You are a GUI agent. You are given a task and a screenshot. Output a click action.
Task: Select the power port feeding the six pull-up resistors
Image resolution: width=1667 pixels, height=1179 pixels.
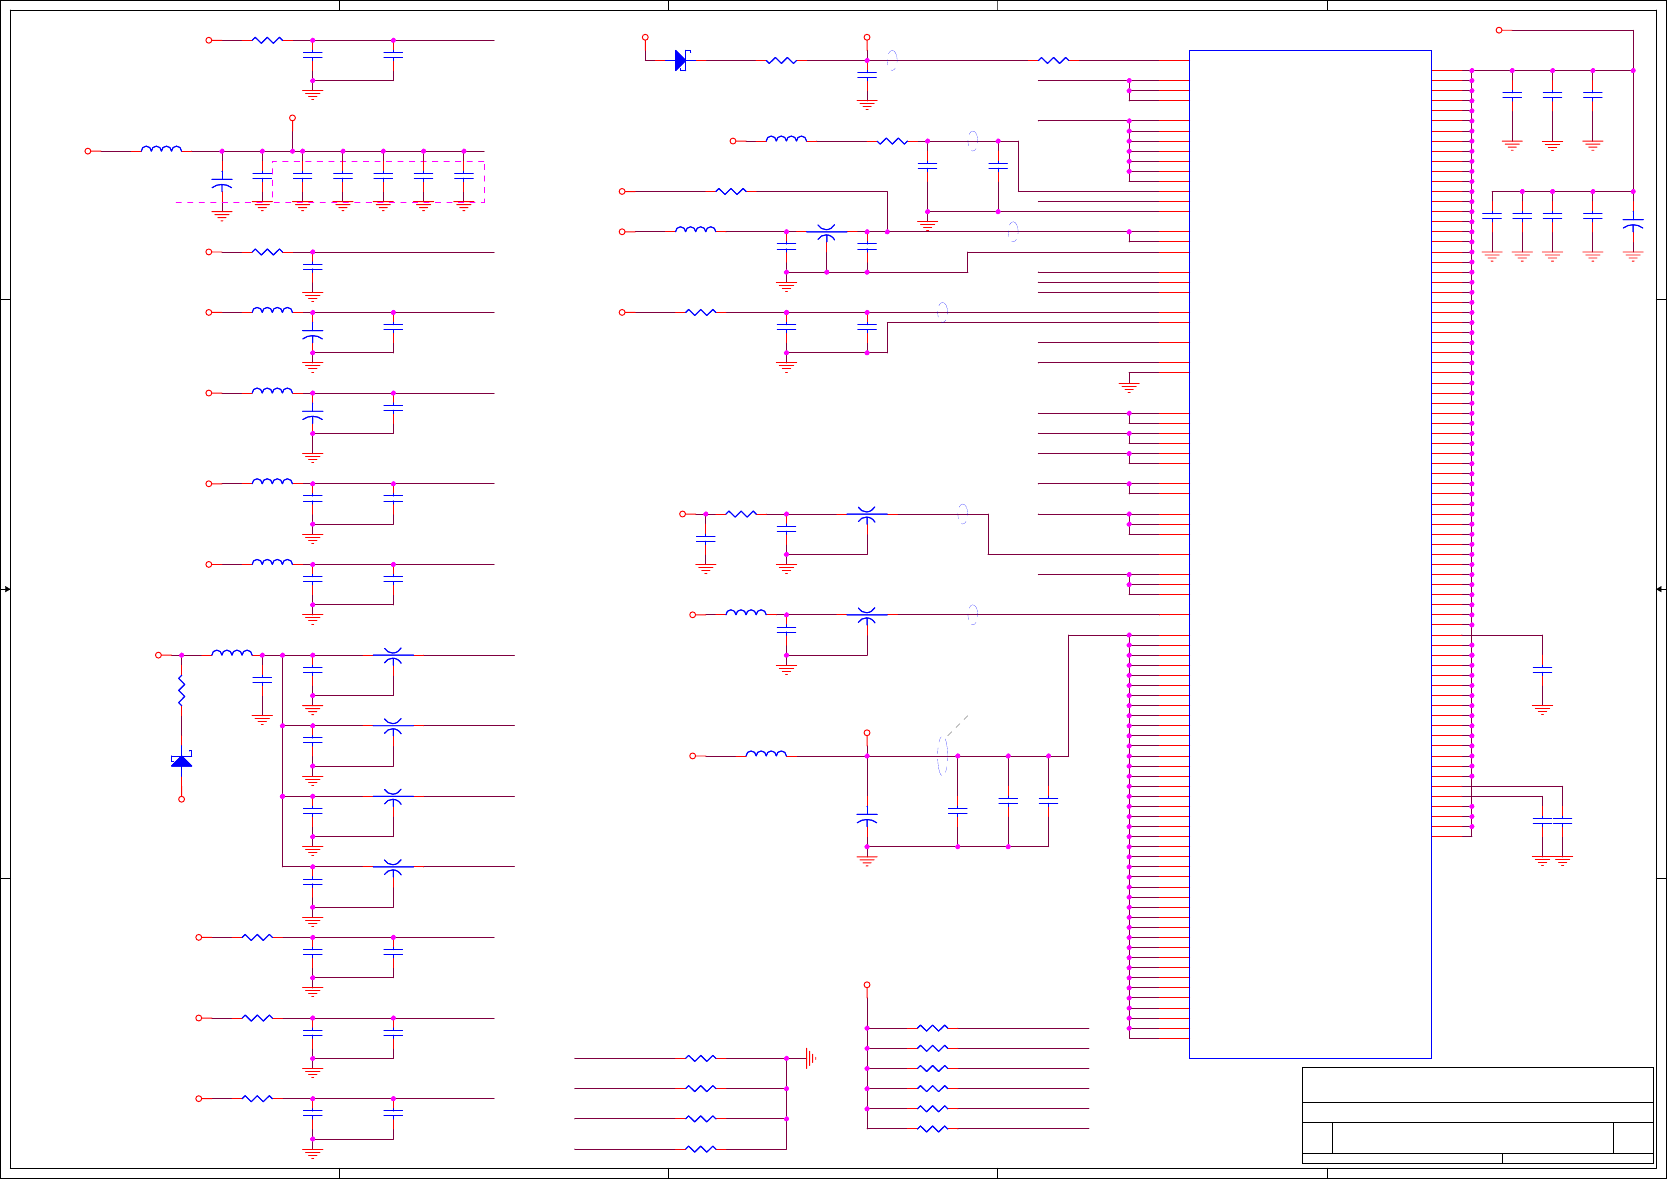coord(867,985)
